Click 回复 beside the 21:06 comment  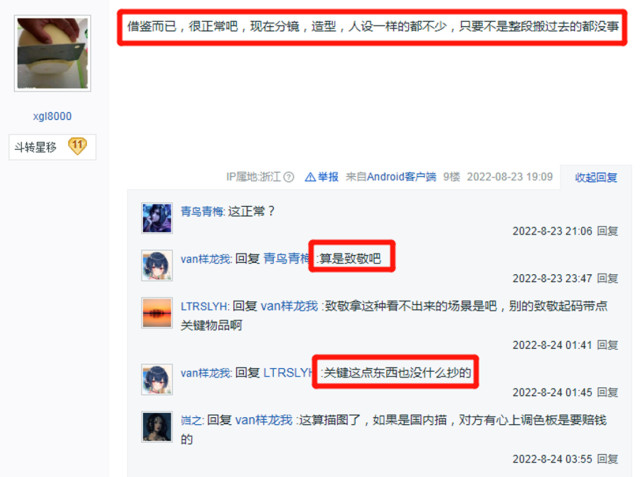coord(607,231)
